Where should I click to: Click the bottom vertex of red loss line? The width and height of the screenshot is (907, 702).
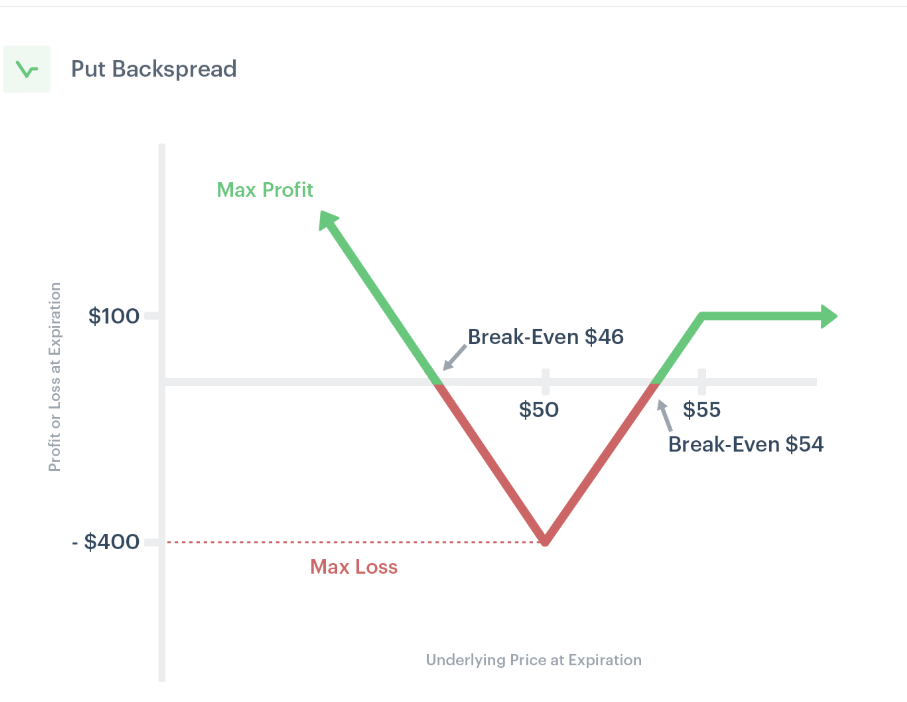545,540
